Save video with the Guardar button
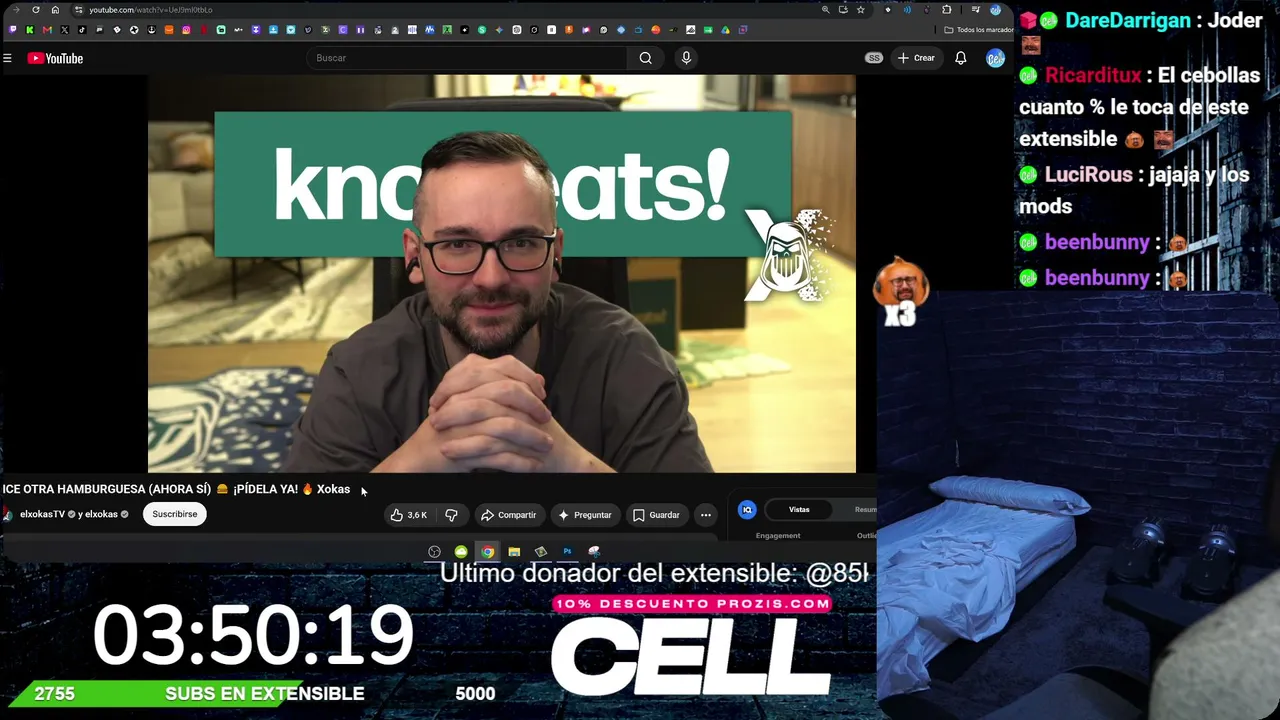Viewport: 1280px width, 720px height. click(x=656, y=515)
